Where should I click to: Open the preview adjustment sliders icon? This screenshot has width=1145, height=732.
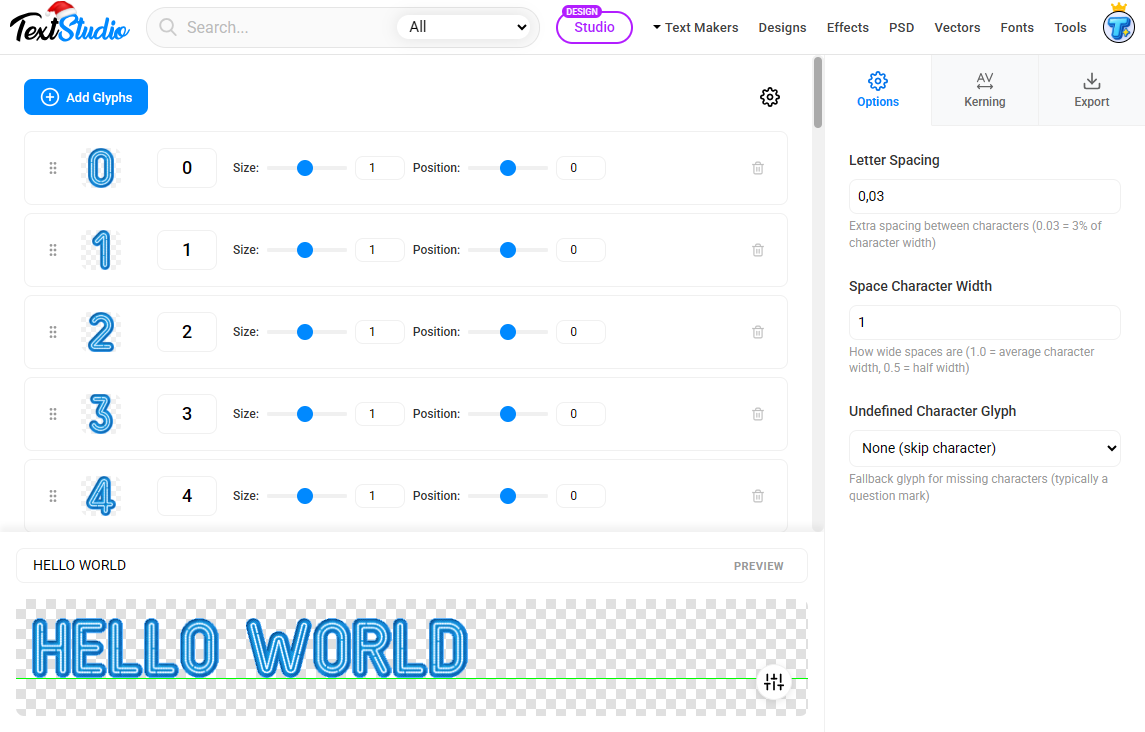tap(773, 681)
